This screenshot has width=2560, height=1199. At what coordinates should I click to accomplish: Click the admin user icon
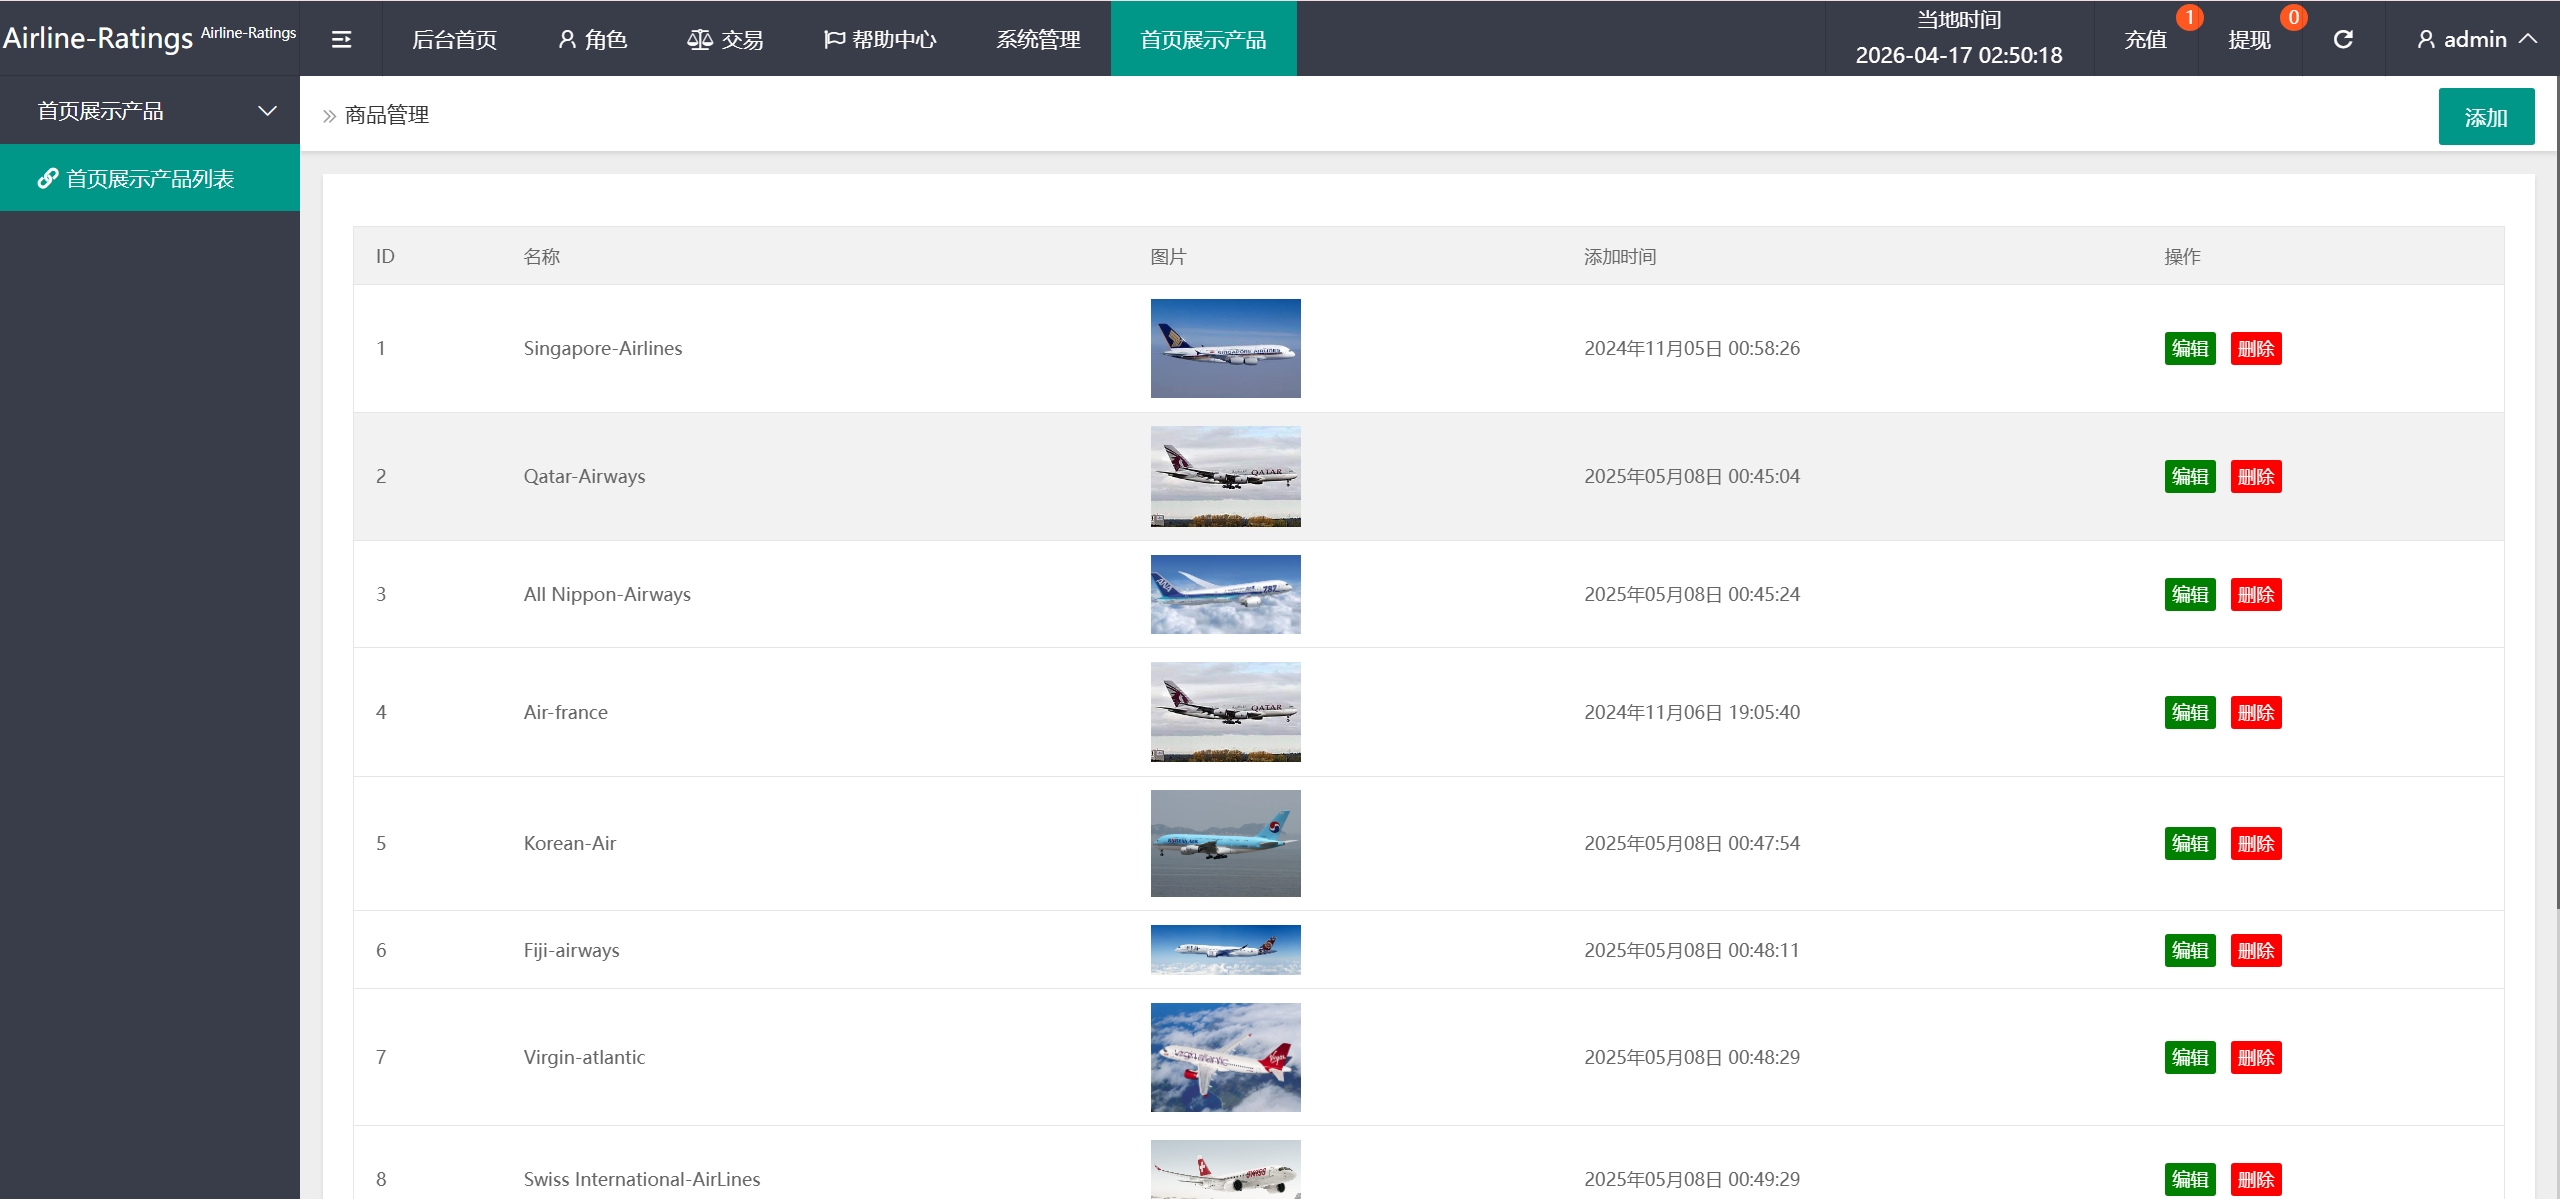click(2426, 39)
